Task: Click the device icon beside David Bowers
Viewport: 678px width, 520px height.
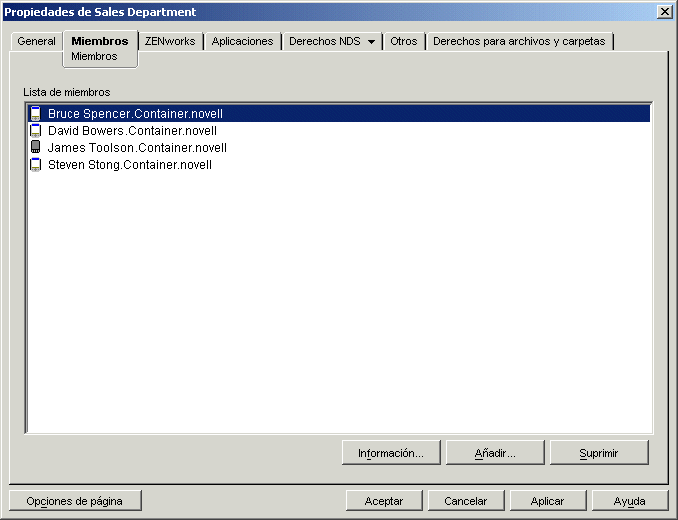Action: tap(35, 131)
